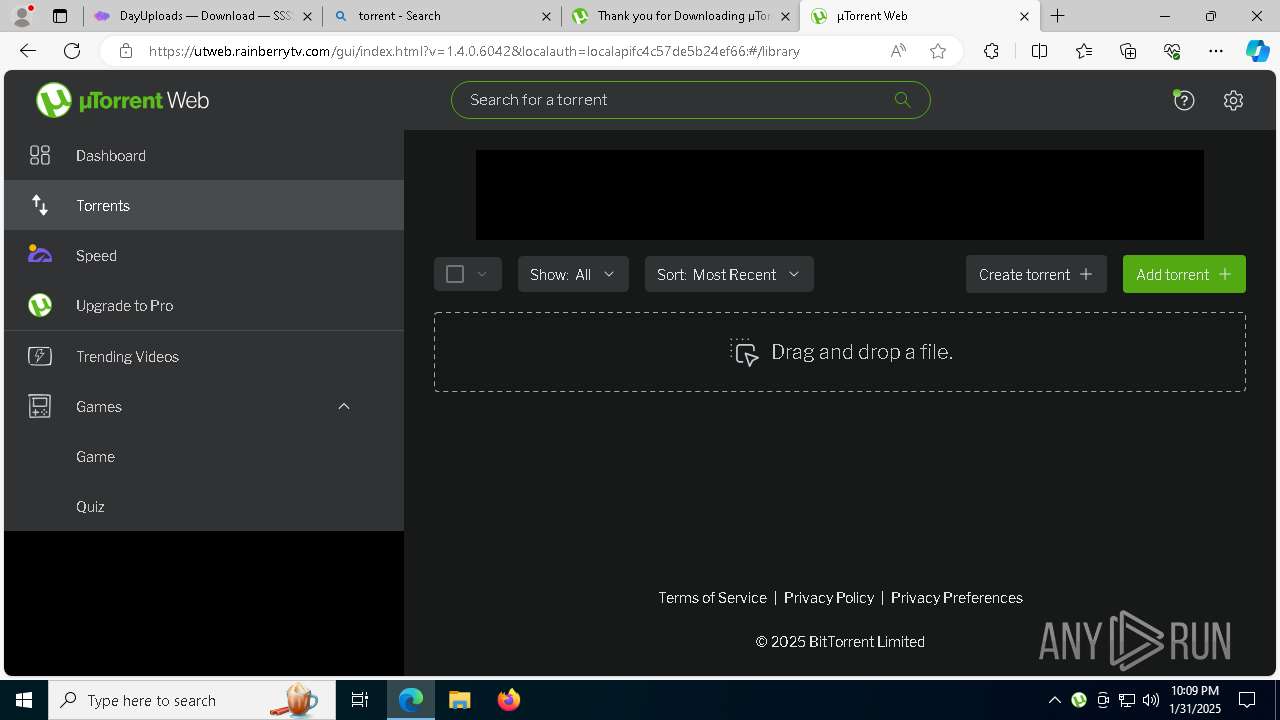Open Privacy Policy link
1280x720 pixels.
829,597
